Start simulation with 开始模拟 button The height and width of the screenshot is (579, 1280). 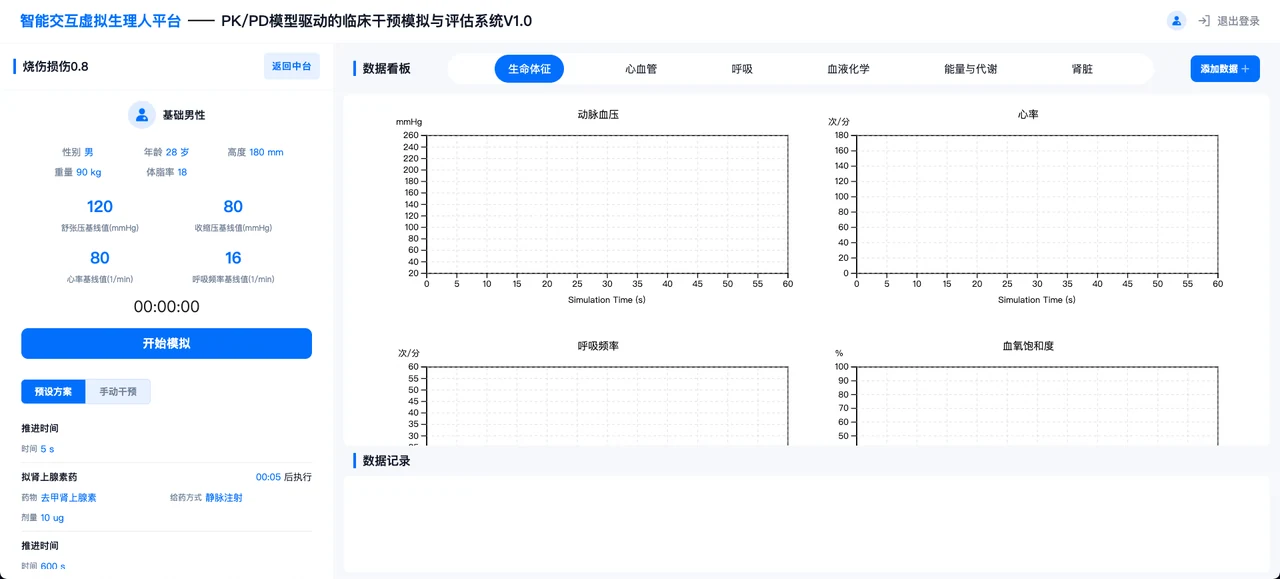166,343
